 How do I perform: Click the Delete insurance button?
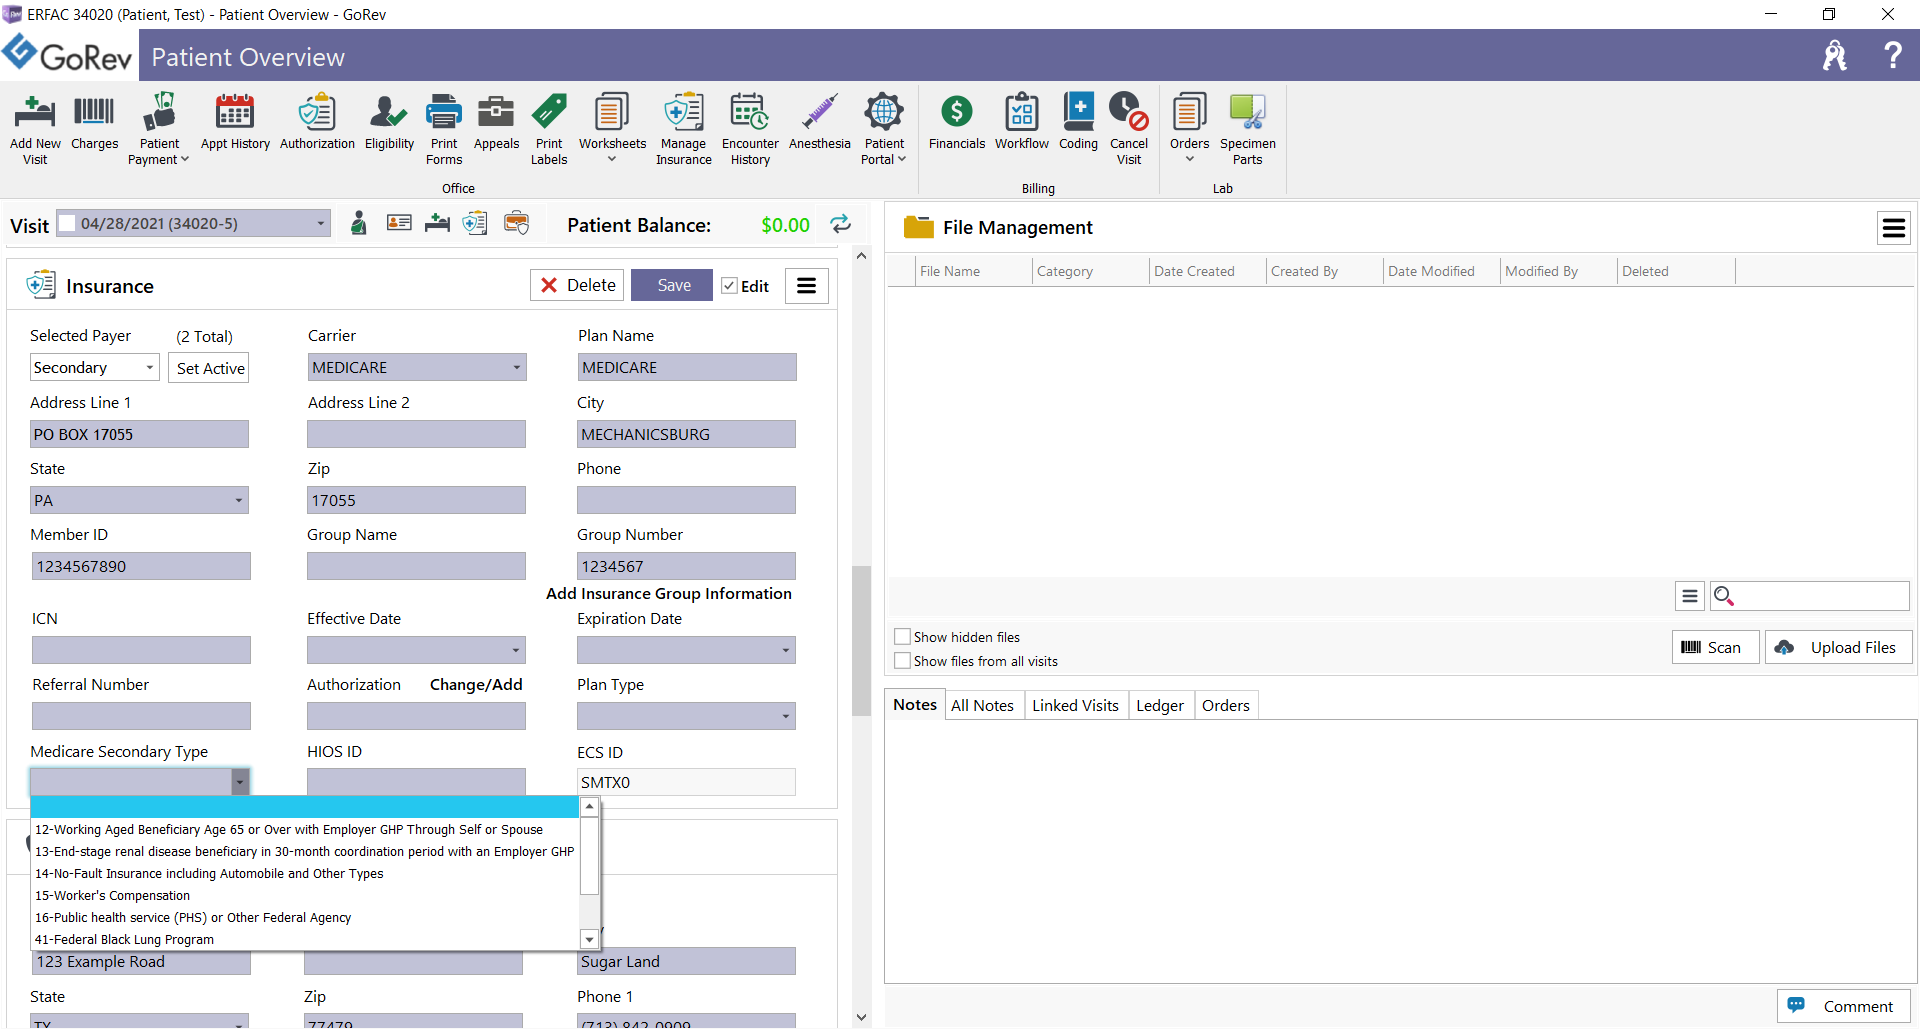tap(577, 286)
